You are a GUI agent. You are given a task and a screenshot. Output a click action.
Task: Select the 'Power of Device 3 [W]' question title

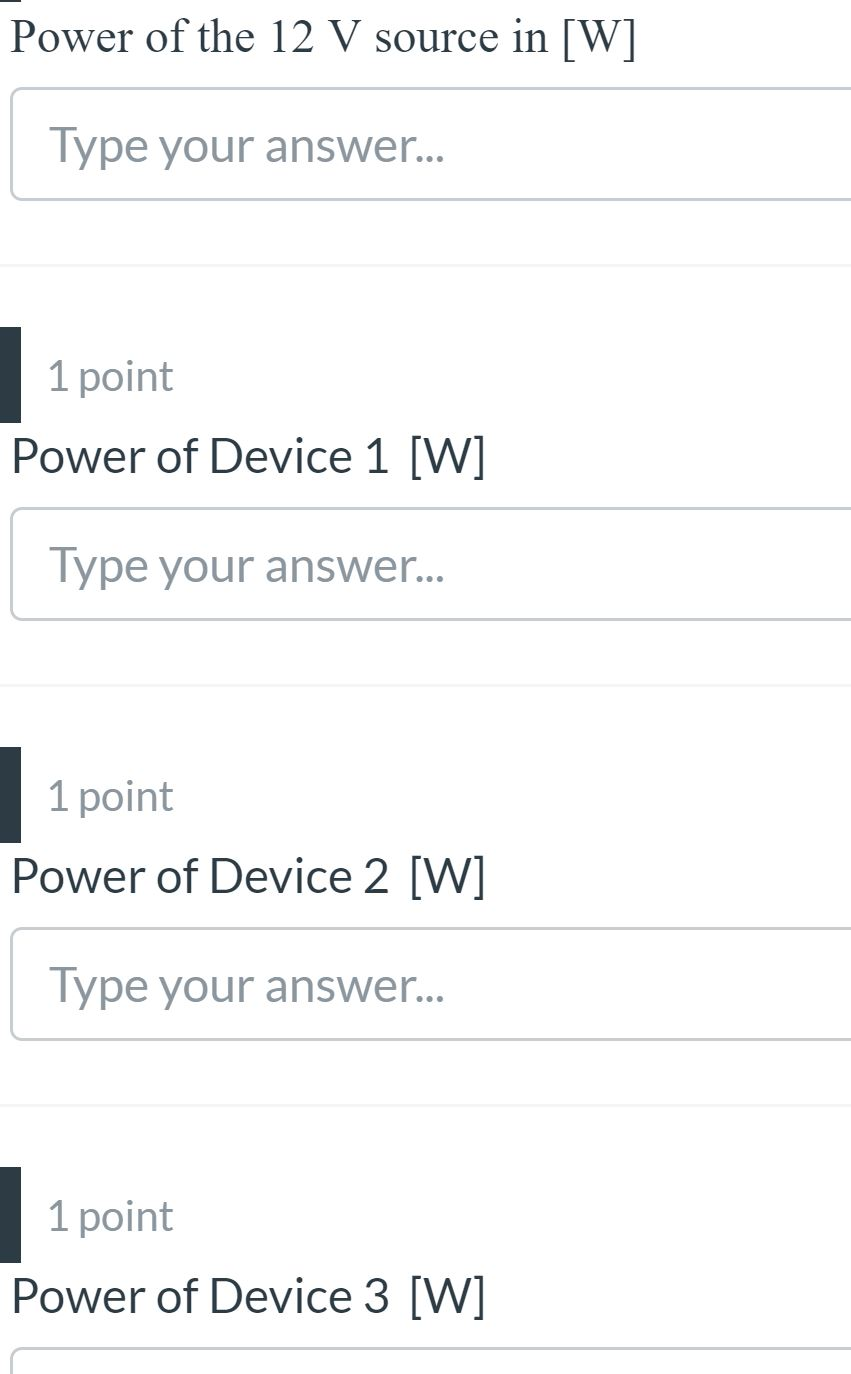click(x=248, y=1296)
